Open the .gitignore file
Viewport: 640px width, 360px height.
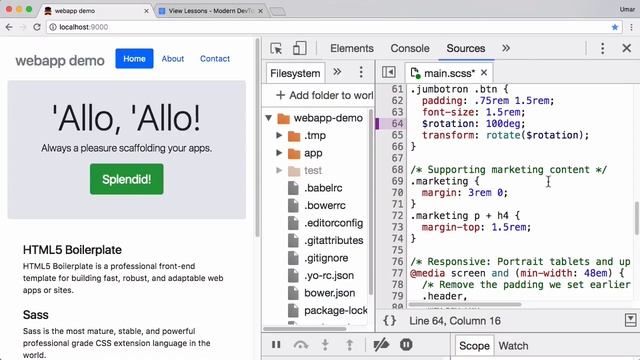coord(326,258)
